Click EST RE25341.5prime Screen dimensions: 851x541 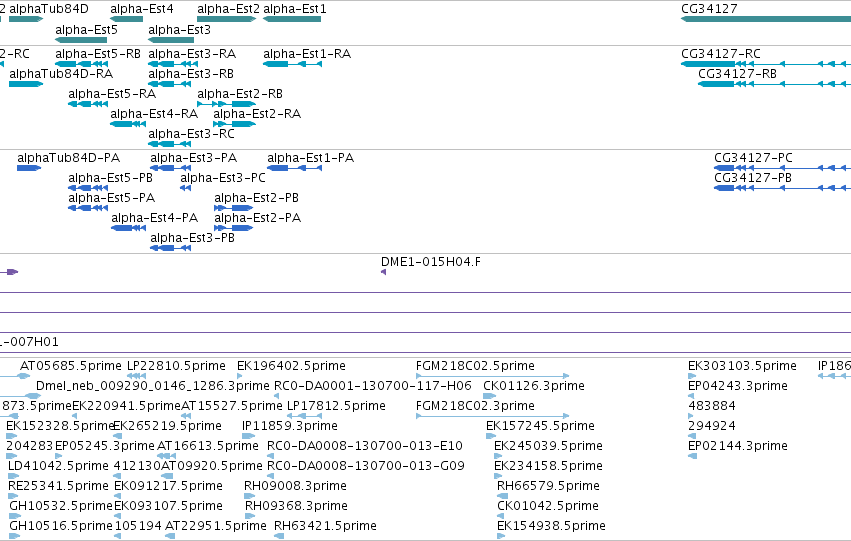coord(14,497)
